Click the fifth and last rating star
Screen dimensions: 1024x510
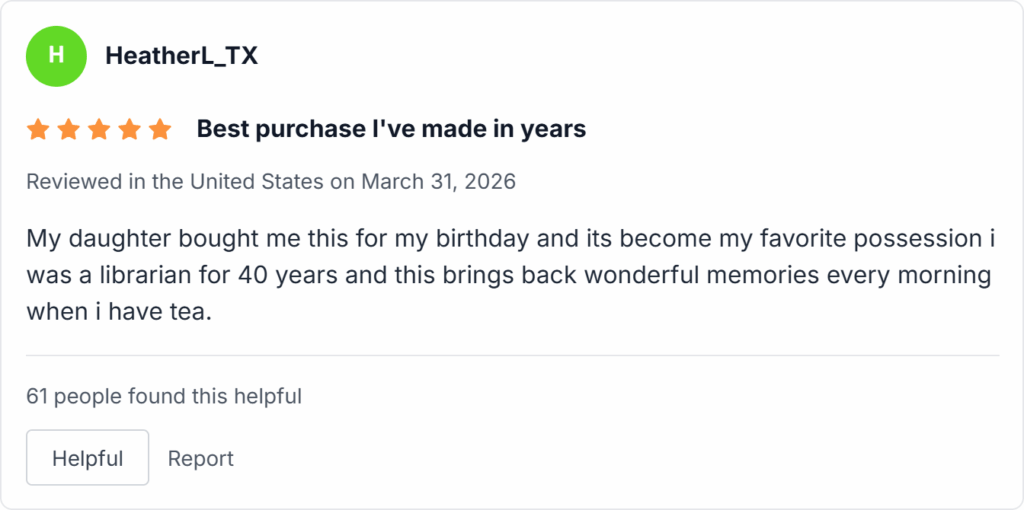coord(160,129)
